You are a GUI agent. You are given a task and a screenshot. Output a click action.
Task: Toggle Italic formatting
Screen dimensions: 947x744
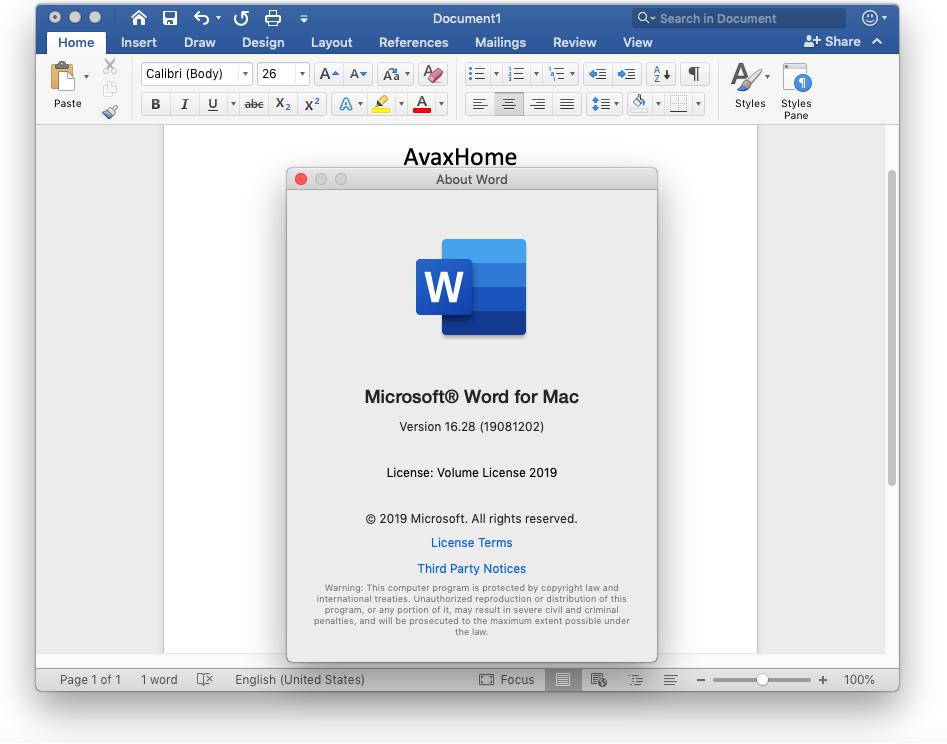pos(184,104)
